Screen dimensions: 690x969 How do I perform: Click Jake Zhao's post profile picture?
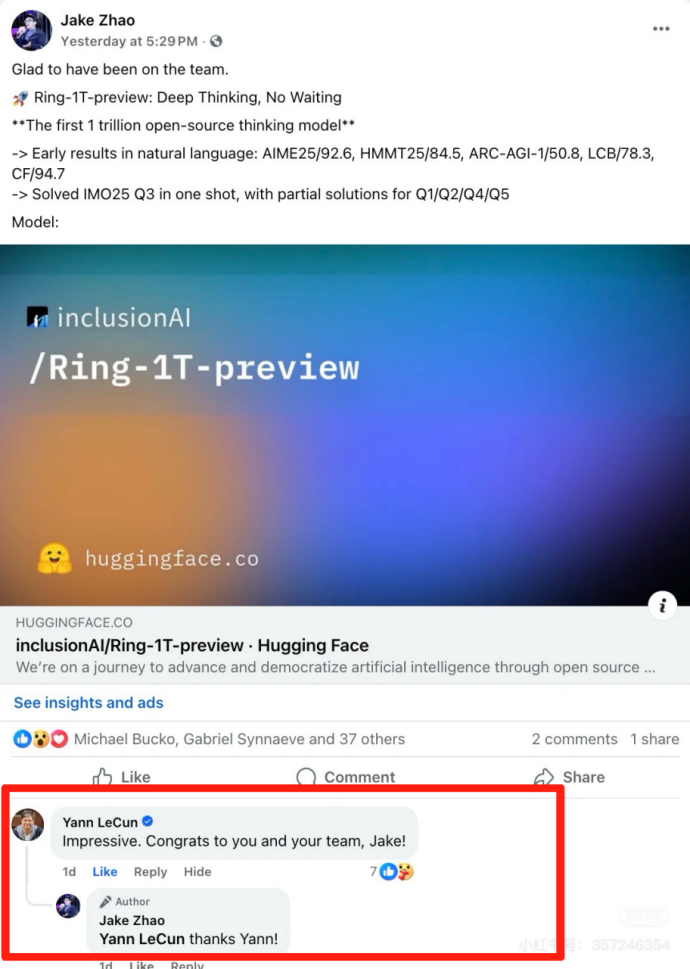coord(31,30)
